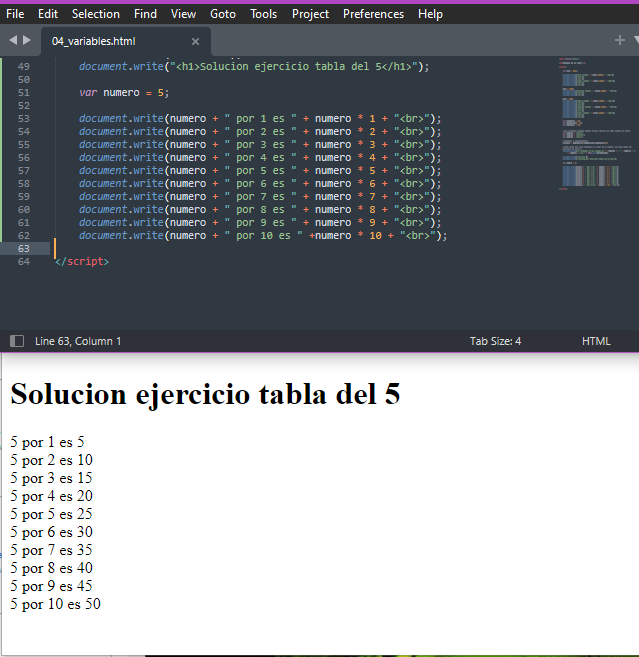The width and height of the screenshot is (639, 657).
Task: Change HTML syntax in status bar
Action: 596,341
